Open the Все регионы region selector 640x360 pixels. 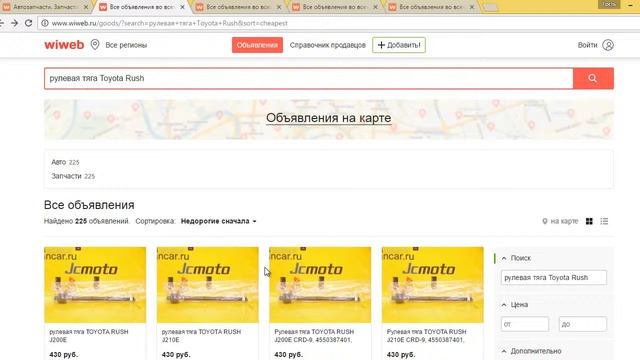pos(126,45)
